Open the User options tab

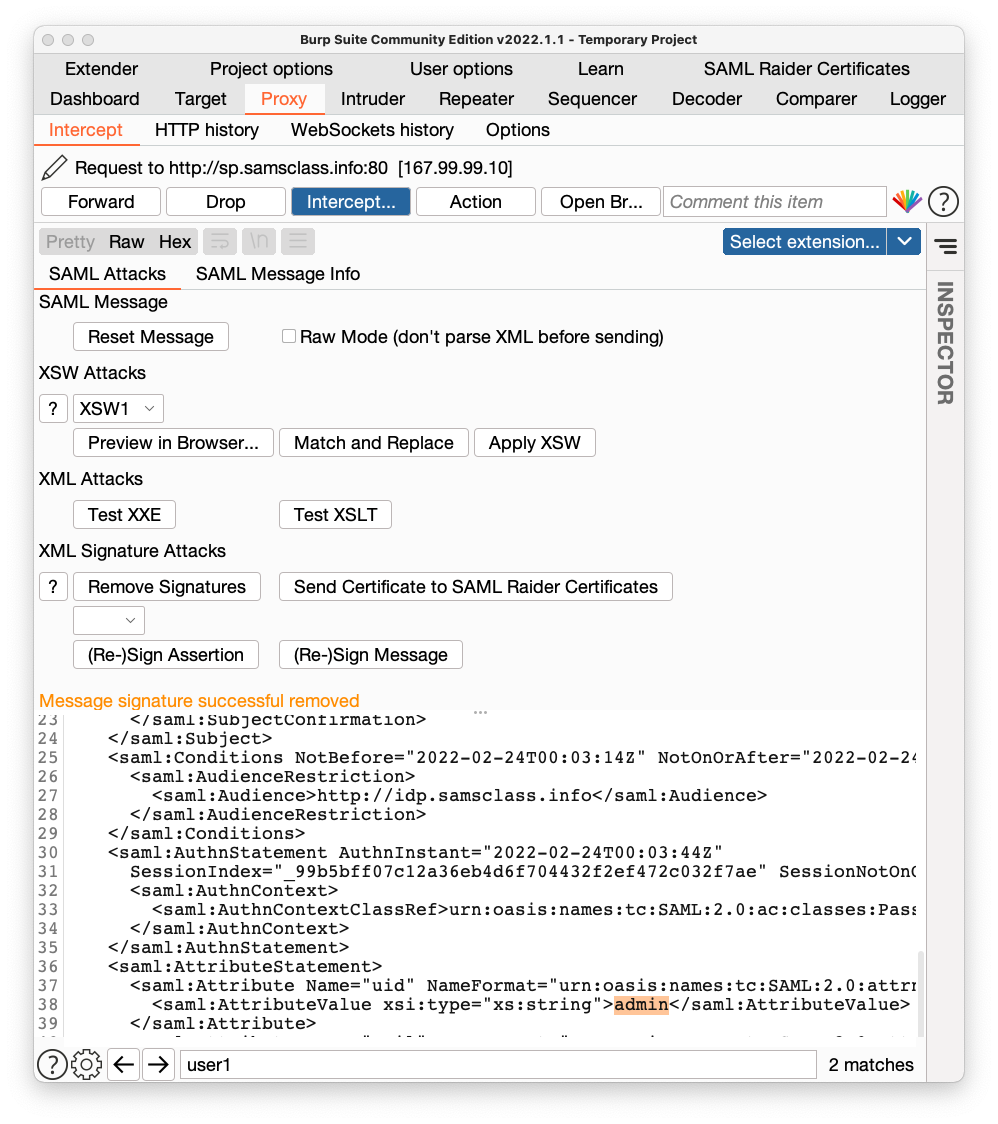pyautogui.click(x=461, y=69)
